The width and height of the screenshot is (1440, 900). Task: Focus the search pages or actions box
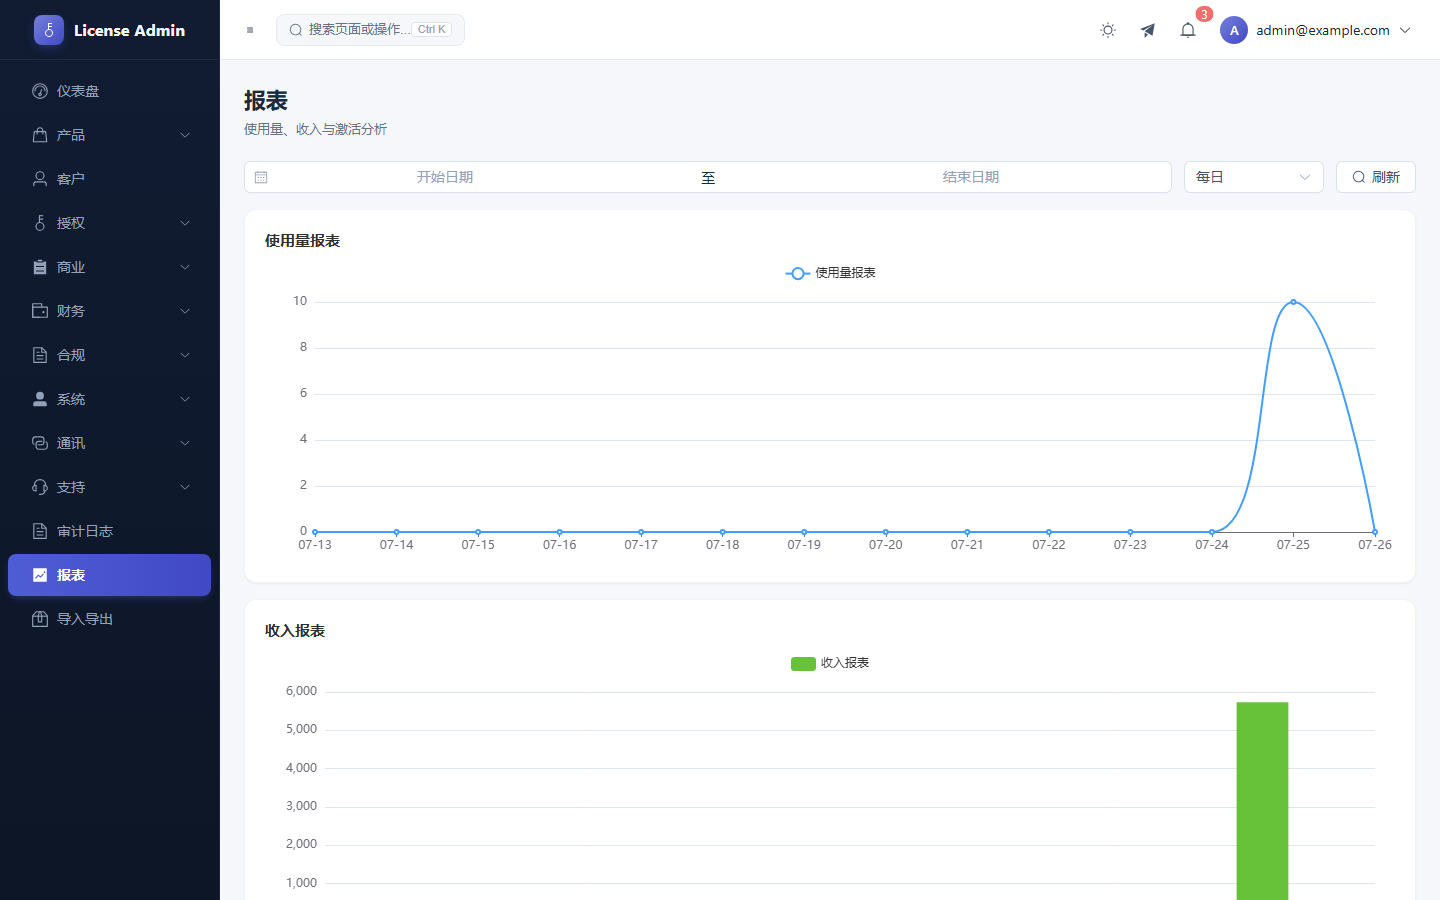pos(370,30)
